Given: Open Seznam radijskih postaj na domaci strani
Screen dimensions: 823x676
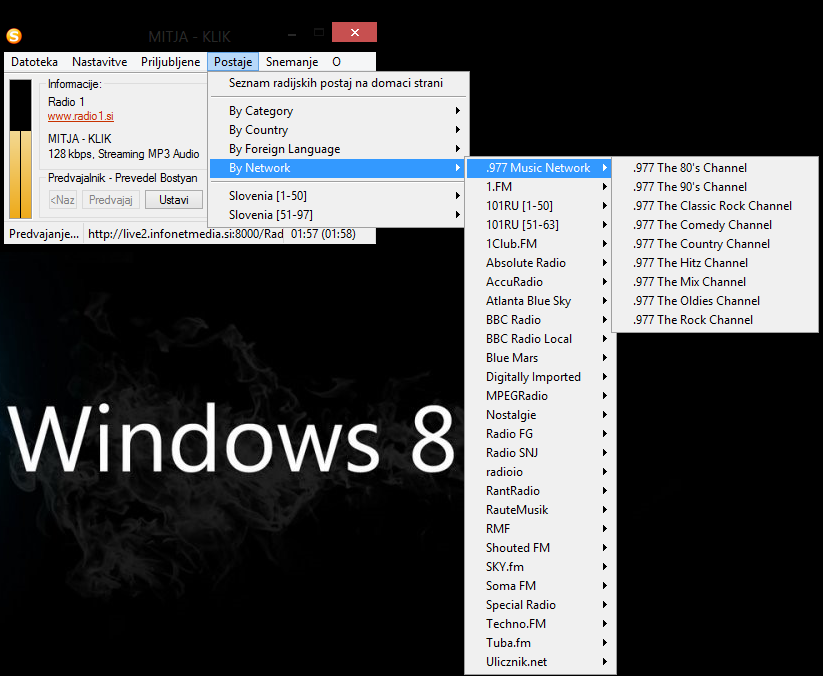Looking at the screenshot, I should [339, 83].
